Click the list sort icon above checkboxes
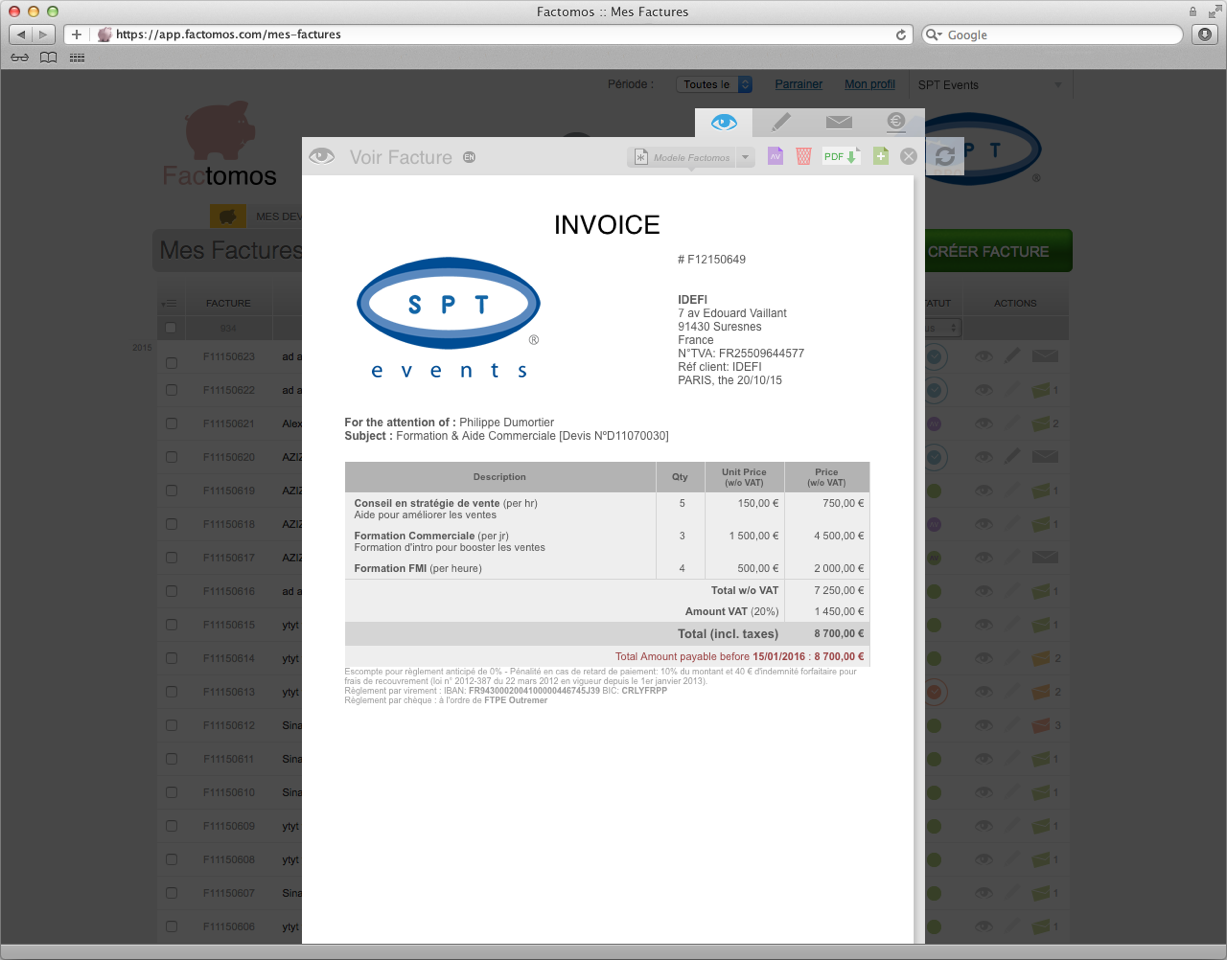The width and height of the screenshot is (1227, 960). pos(169,303)
